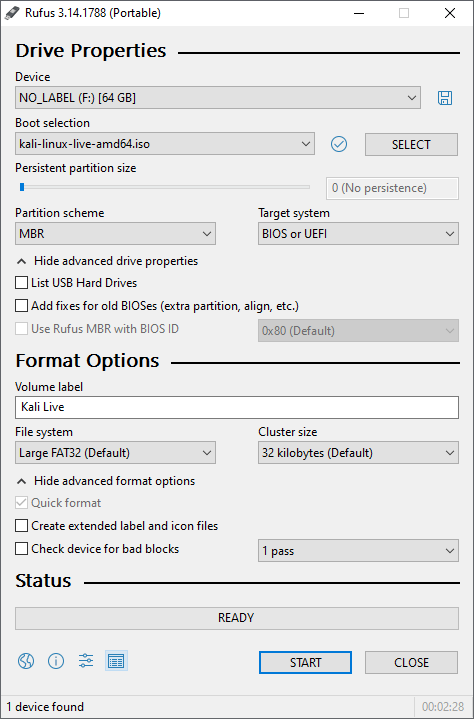Open the 0x80 (Default) BIOS ID dropdown
This screenshot has height=719, width=474.
point(358,331)
